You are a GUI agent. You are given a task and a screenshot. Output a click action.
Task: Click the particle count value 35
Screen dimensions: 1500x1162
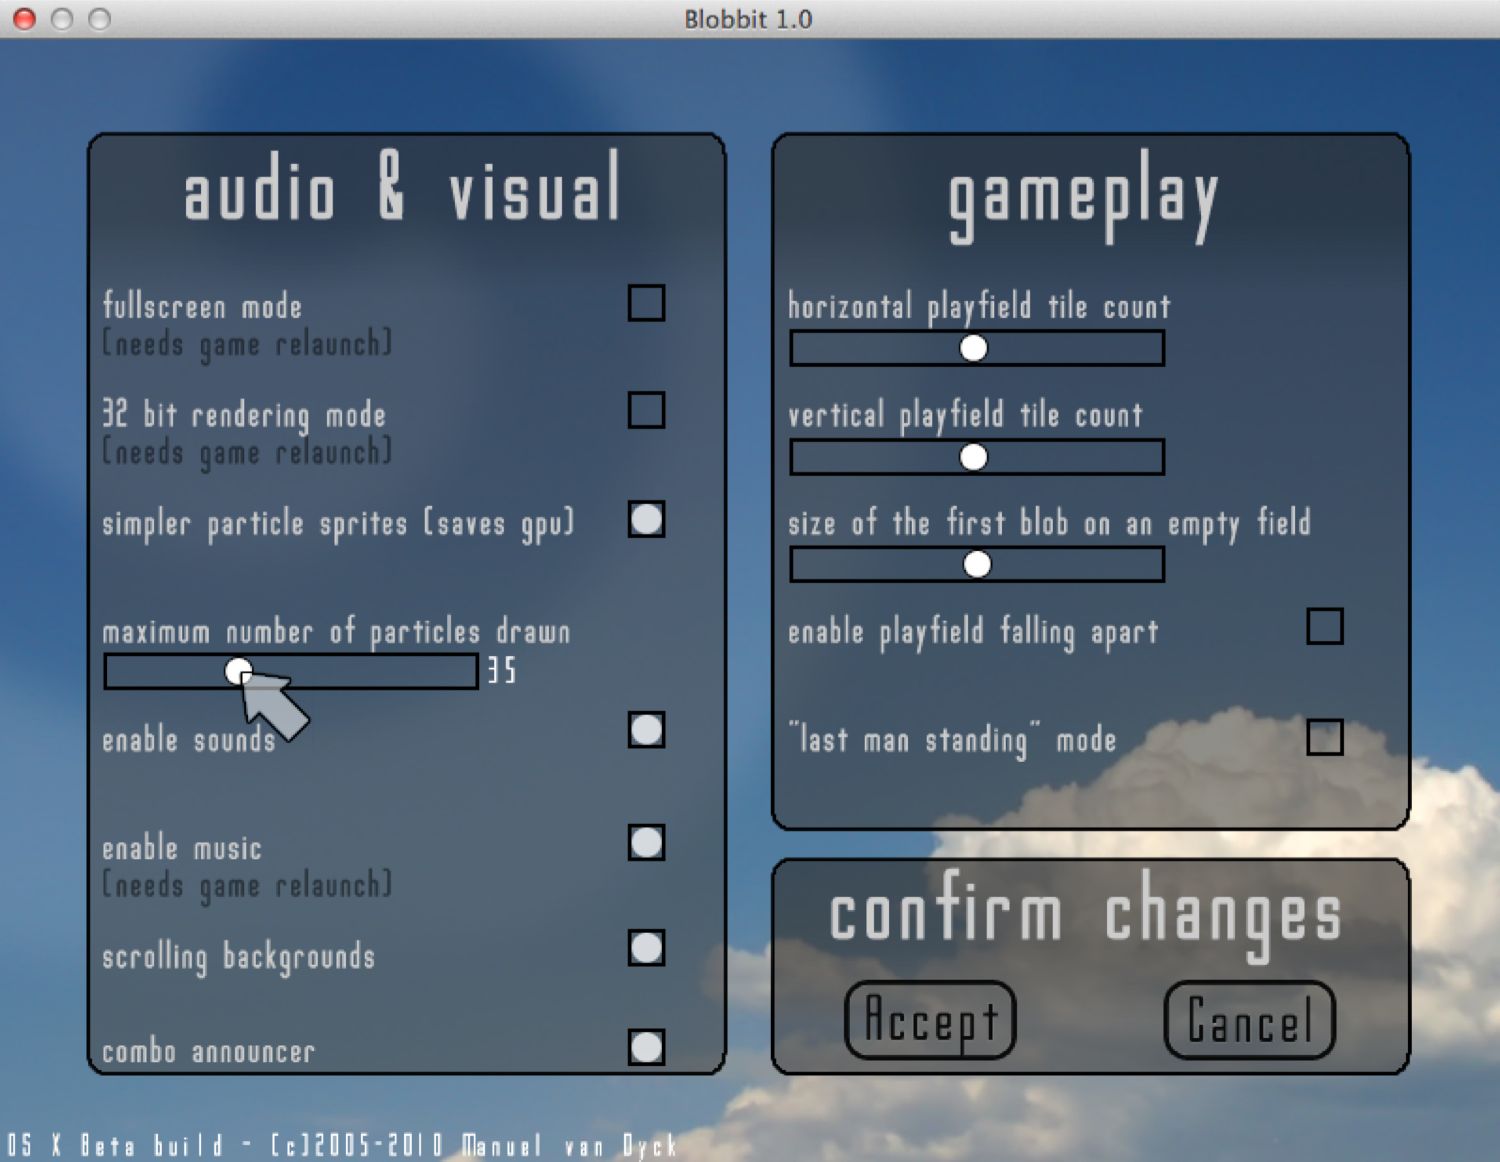point(502,671)
